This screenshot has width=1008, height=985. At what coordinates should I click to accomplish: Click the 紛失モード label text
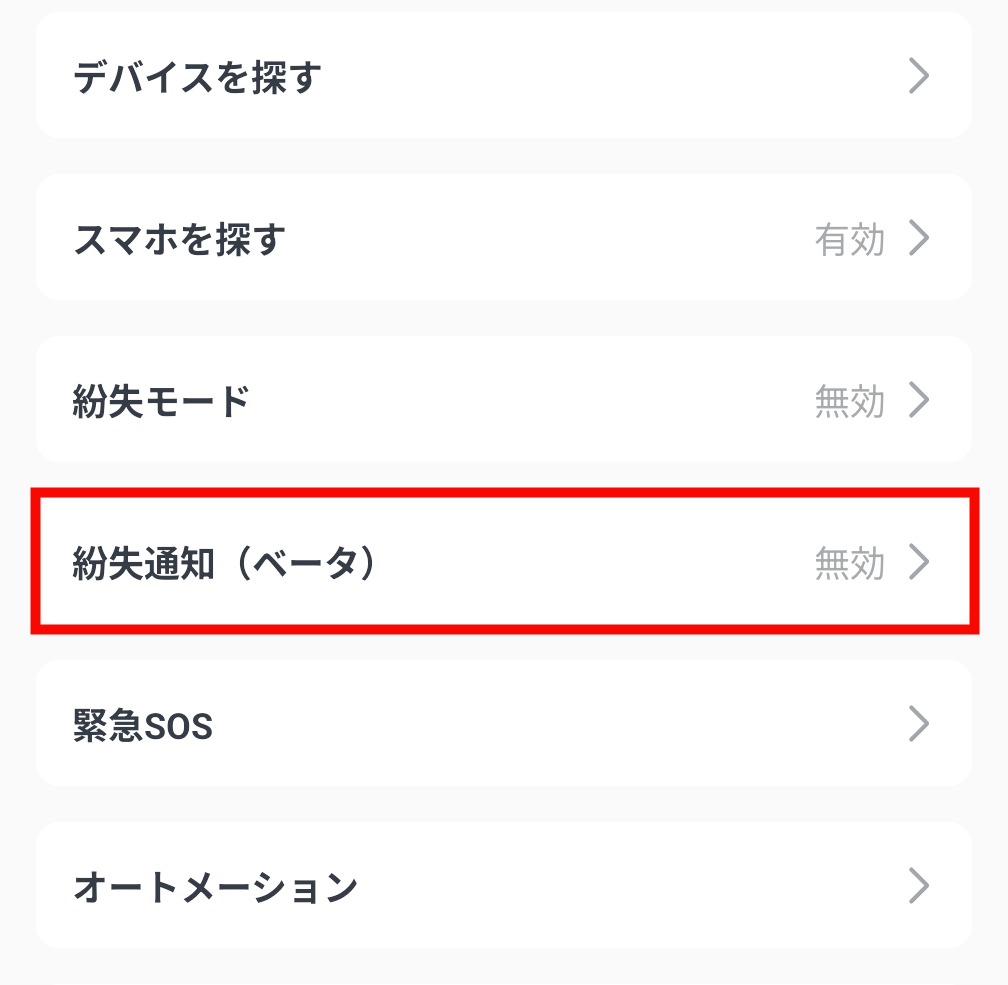click(x=161, y=402)
